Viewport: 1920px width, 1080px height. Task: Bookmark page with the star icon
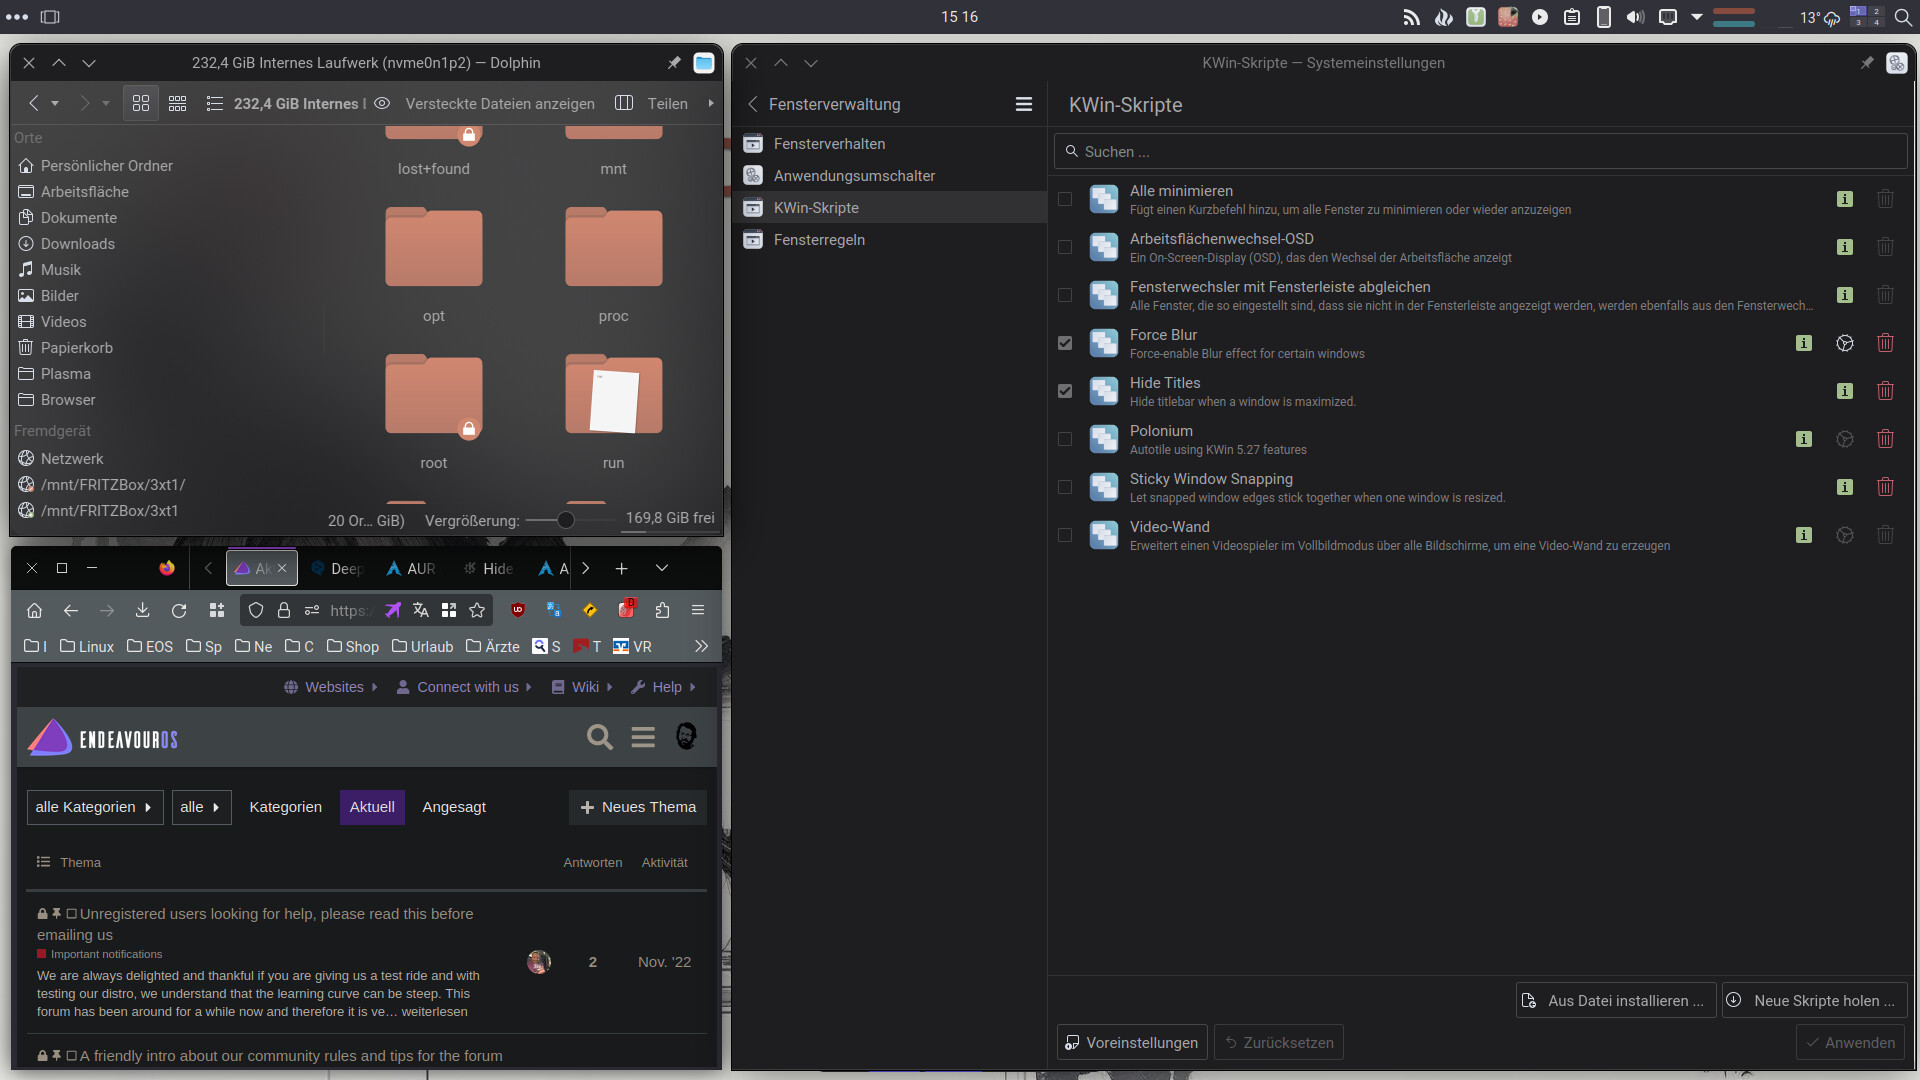point(477,610)
